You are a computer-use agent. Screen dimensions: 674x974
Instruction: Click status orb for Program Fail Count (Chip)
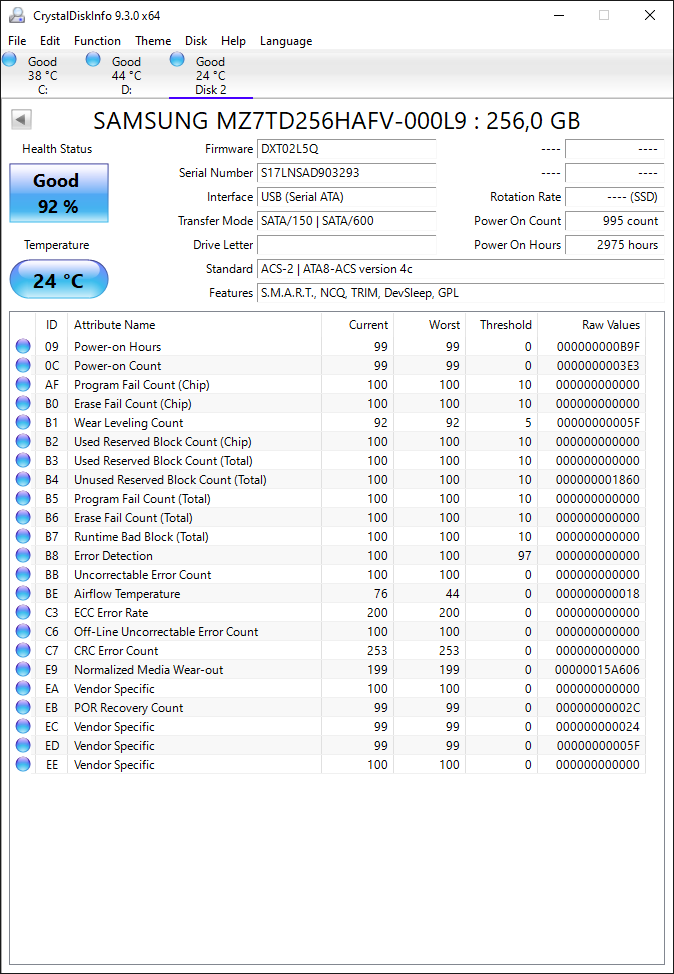(23, 385)
